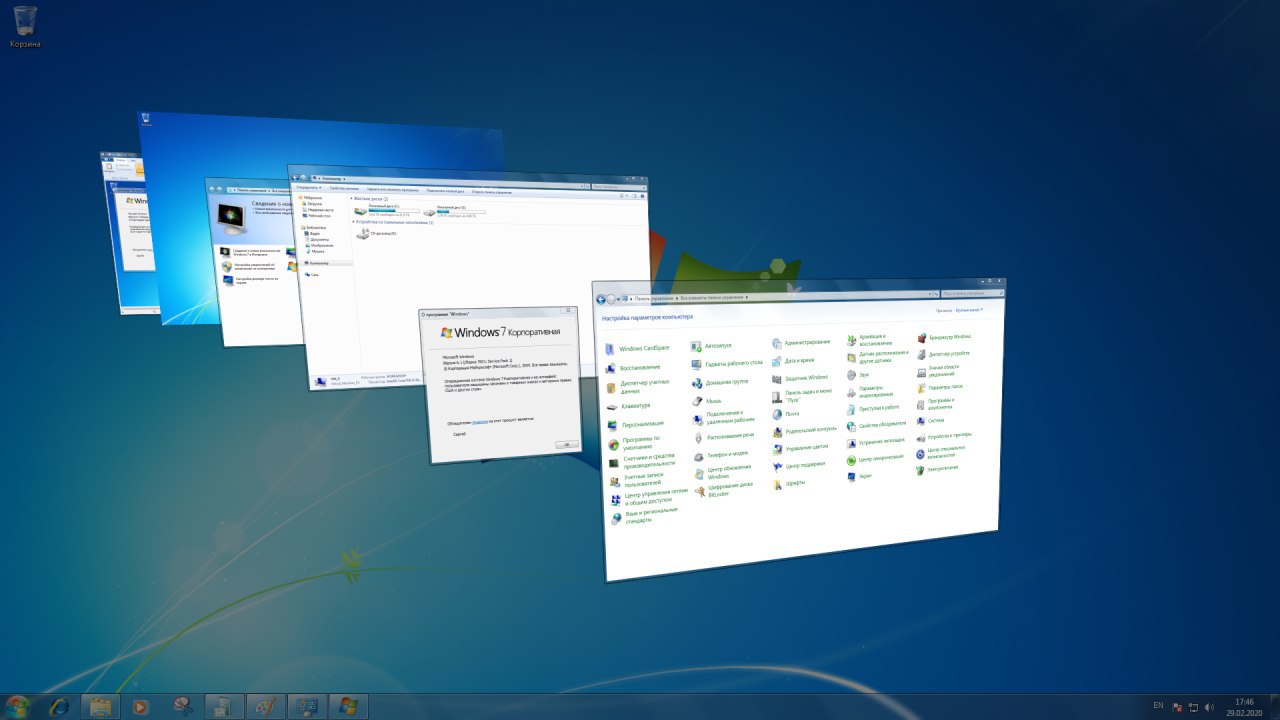Open the Start menu orb

tap(17, 706)
